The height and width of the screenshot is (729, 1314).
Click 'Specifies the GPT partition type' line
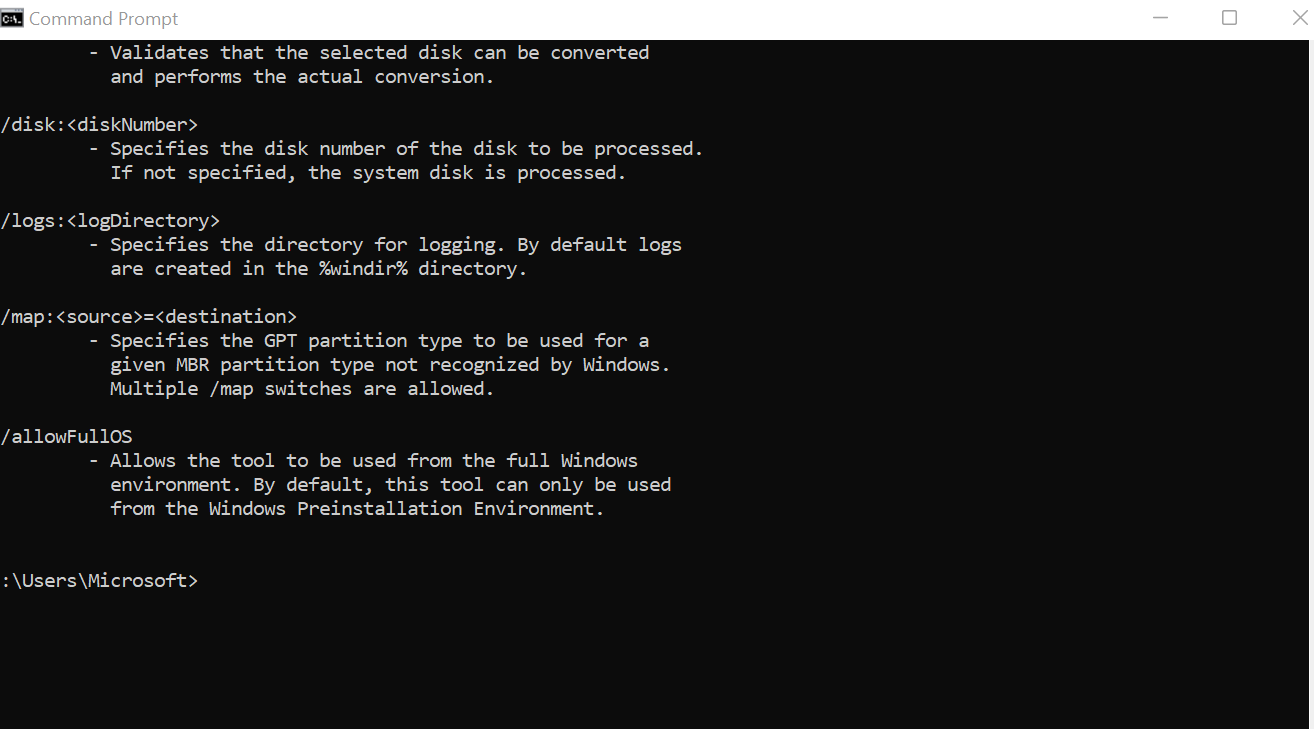[379, 341]
